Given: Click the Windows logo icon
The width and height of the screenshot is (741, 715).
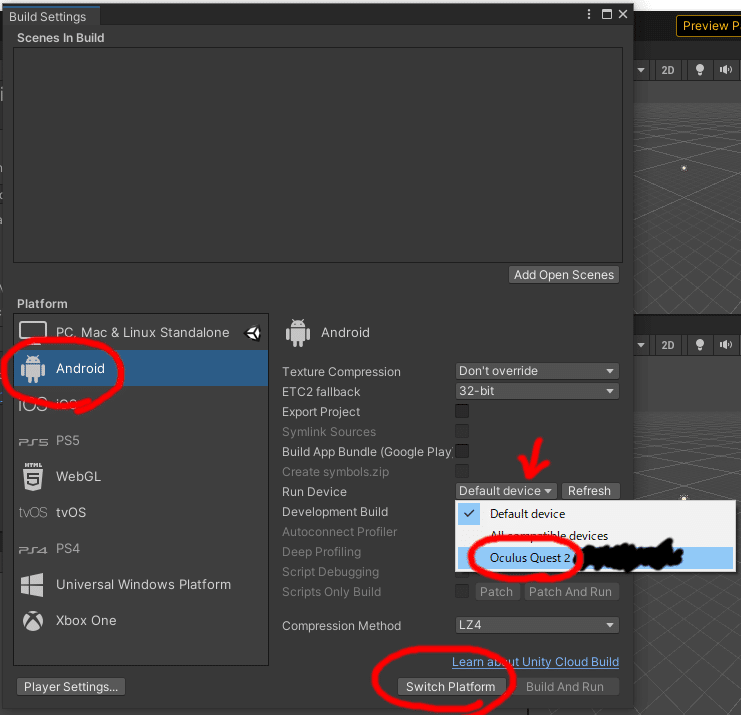Looking at the screenshot, I should pos(32,585).
